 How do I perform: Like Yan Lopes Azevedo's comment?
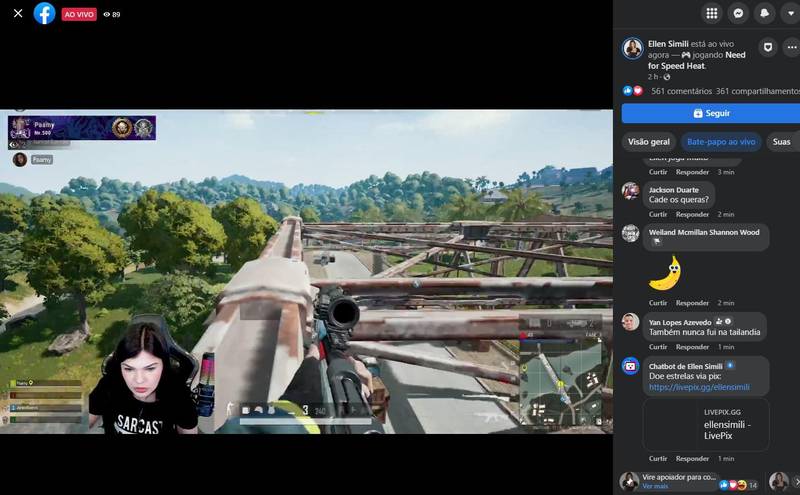tap(658, 347)
